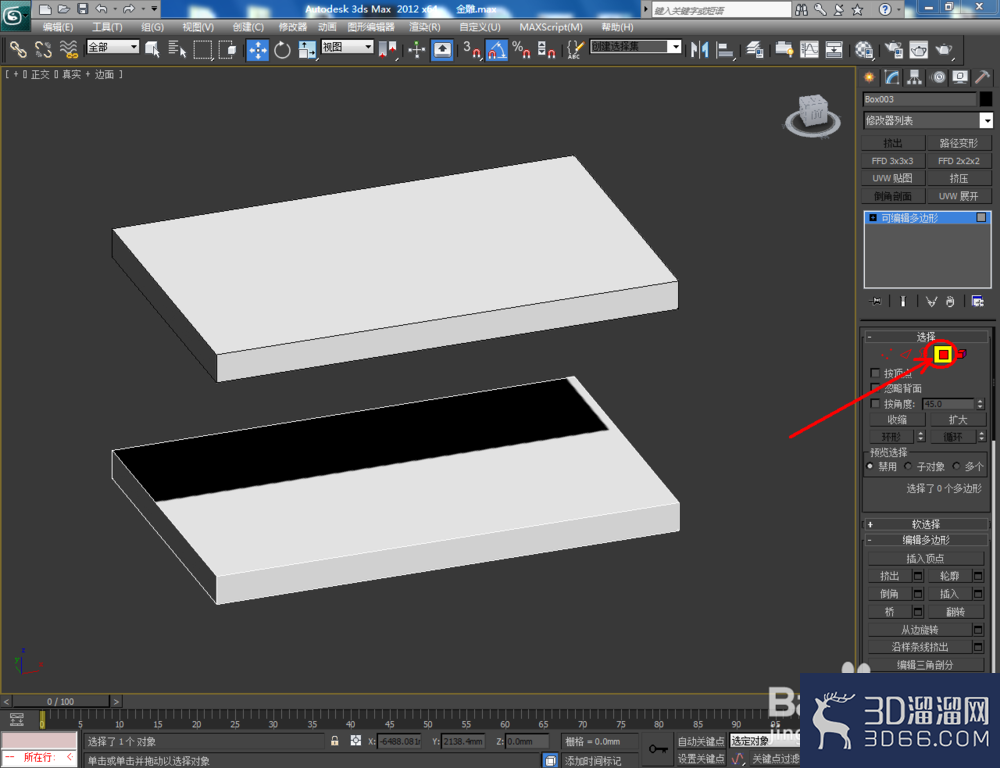Click the Bind to Space Warp icon
Screen dimensions: 1000x768
[68, 49]
